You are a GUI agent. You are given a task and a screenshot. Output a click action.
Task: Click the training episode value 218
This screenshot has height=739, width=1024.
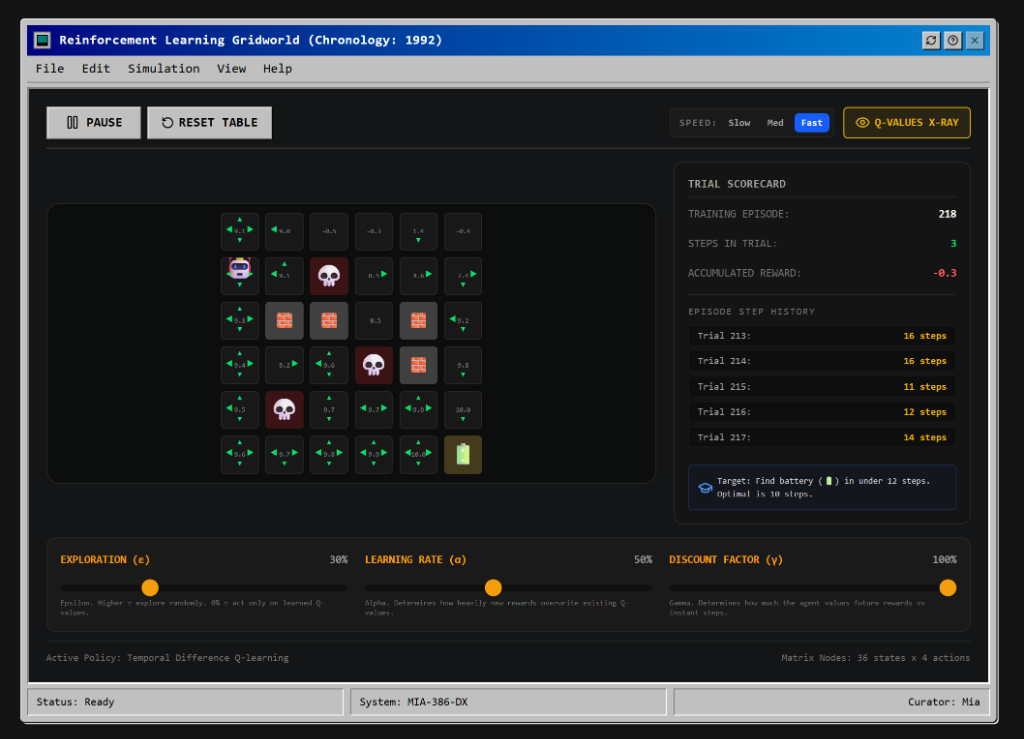947,214
